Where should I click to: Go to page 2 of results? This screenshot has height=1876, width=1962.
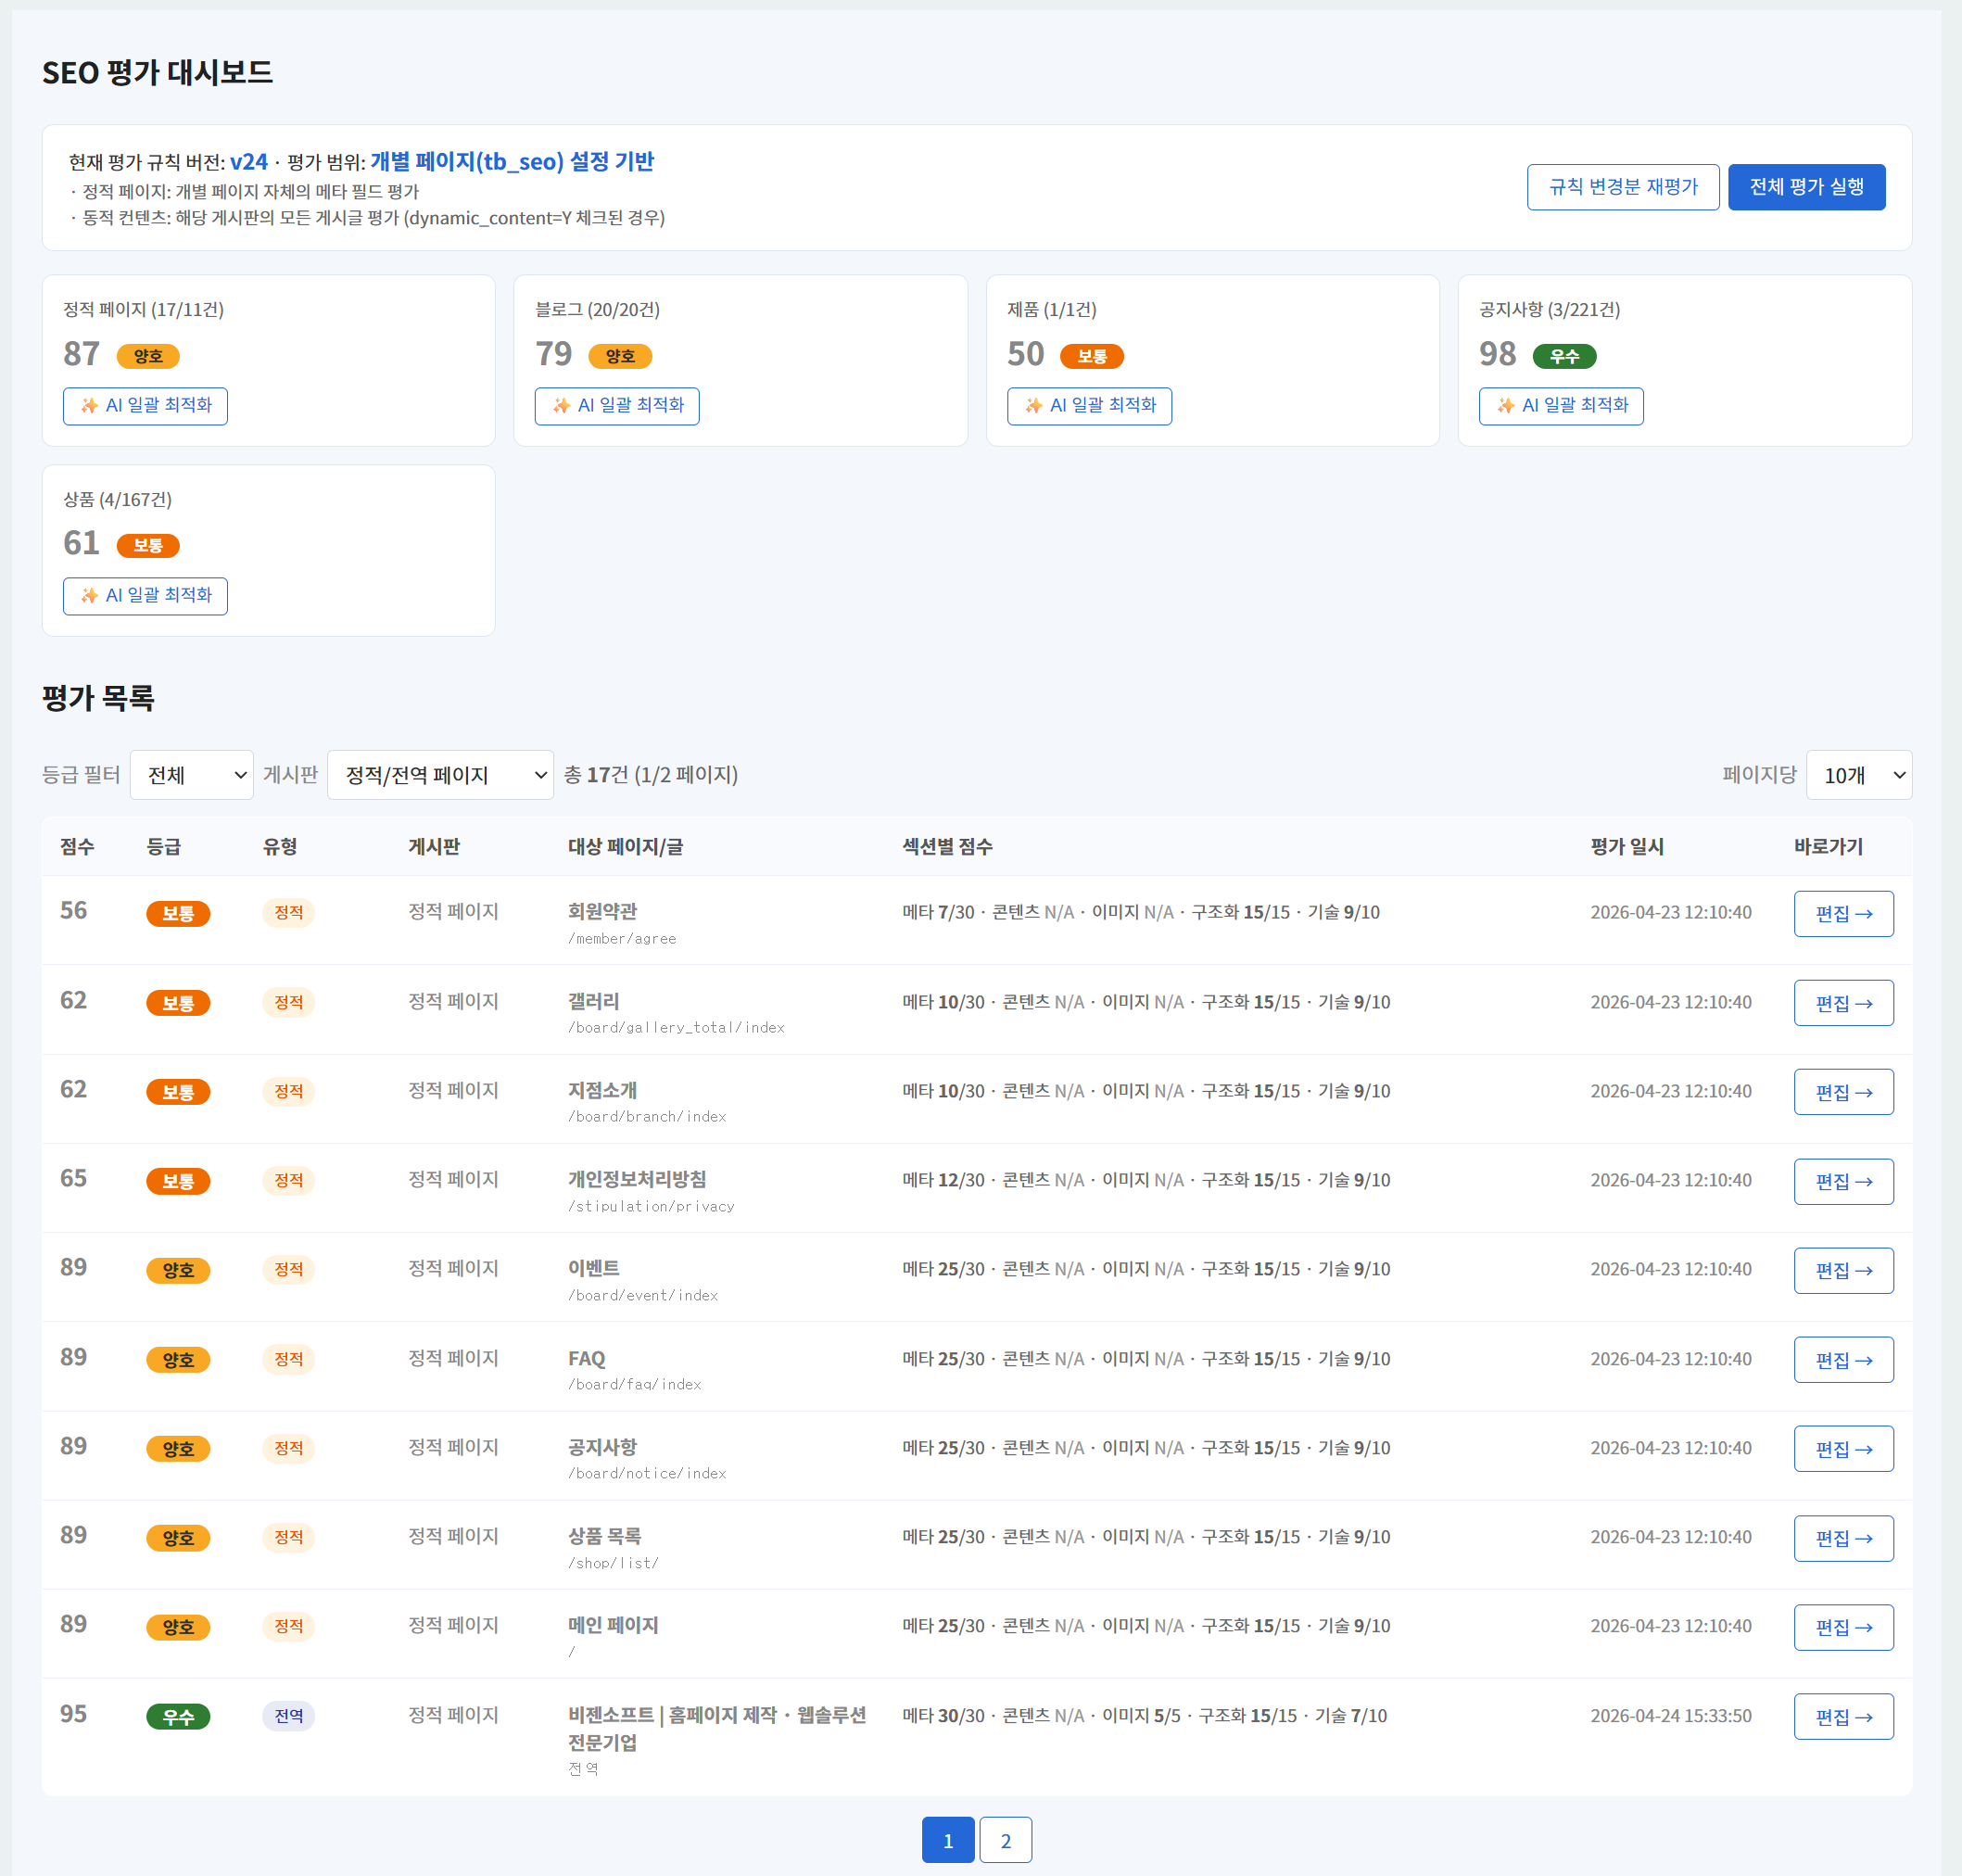[1005, 1840]
